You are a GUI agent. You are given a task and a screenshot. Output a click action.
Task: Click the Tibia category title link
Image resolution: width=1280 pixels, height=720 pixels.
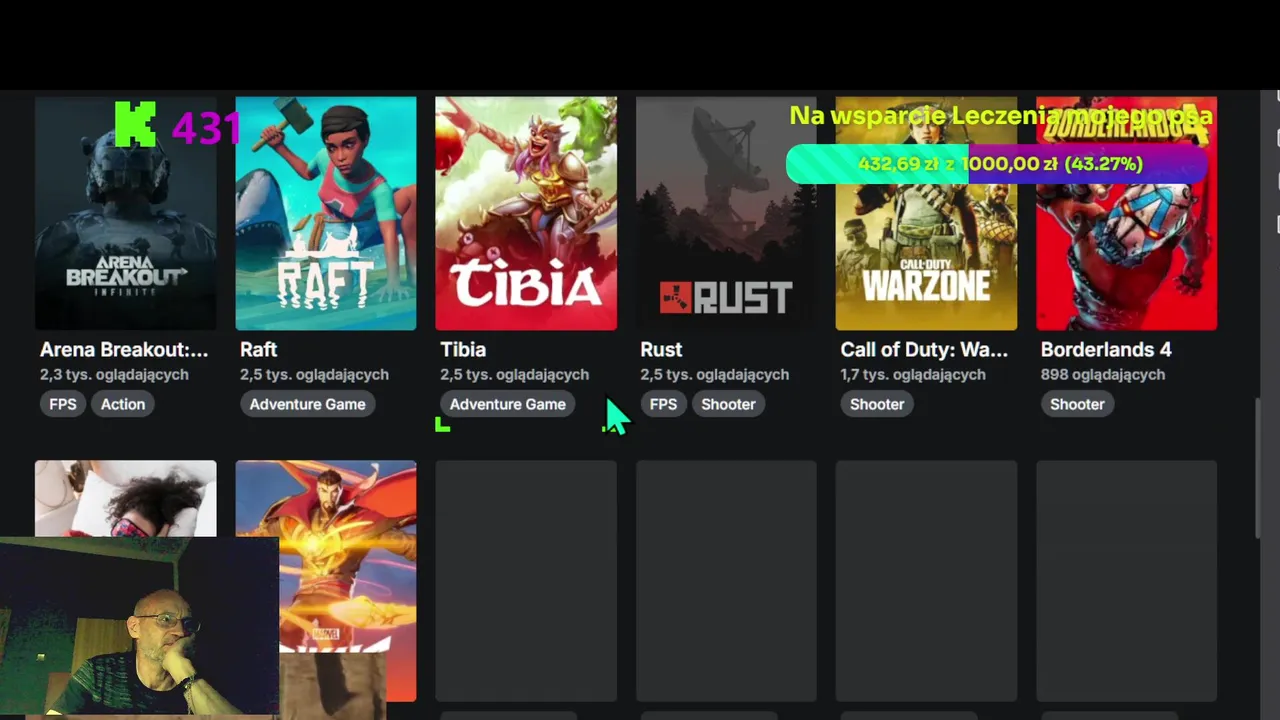(463, 350)
